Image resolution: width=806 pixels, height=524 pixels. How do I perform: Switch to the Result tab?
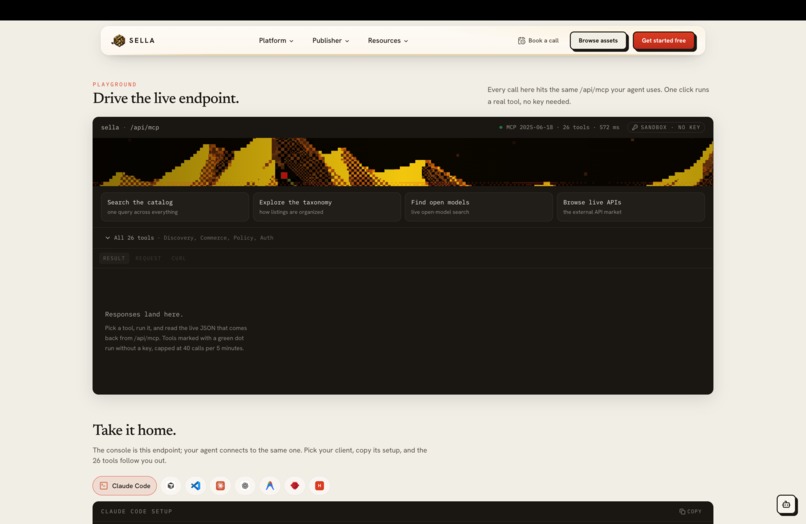[x=114, y=258]
